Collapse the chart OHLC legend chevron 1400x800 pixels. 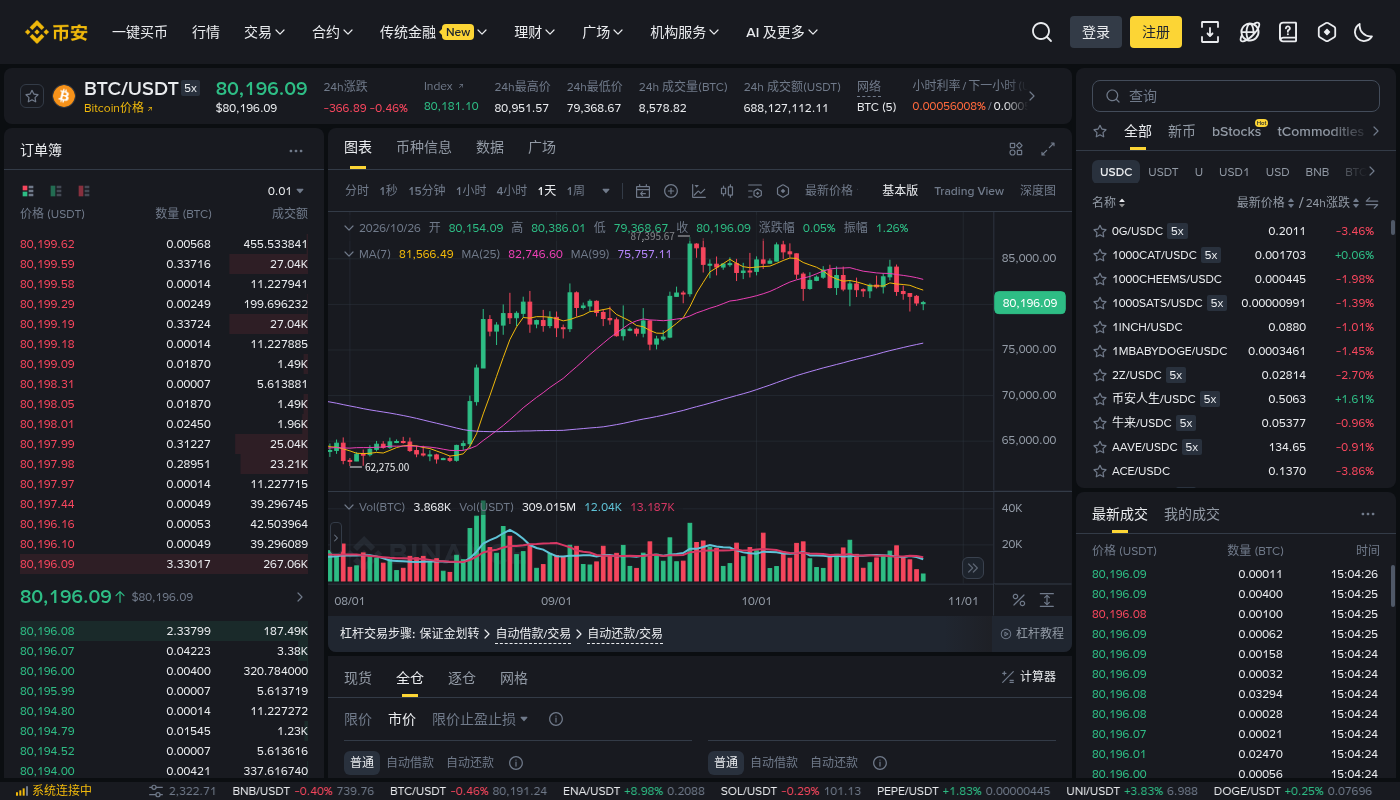click(349, 228)
